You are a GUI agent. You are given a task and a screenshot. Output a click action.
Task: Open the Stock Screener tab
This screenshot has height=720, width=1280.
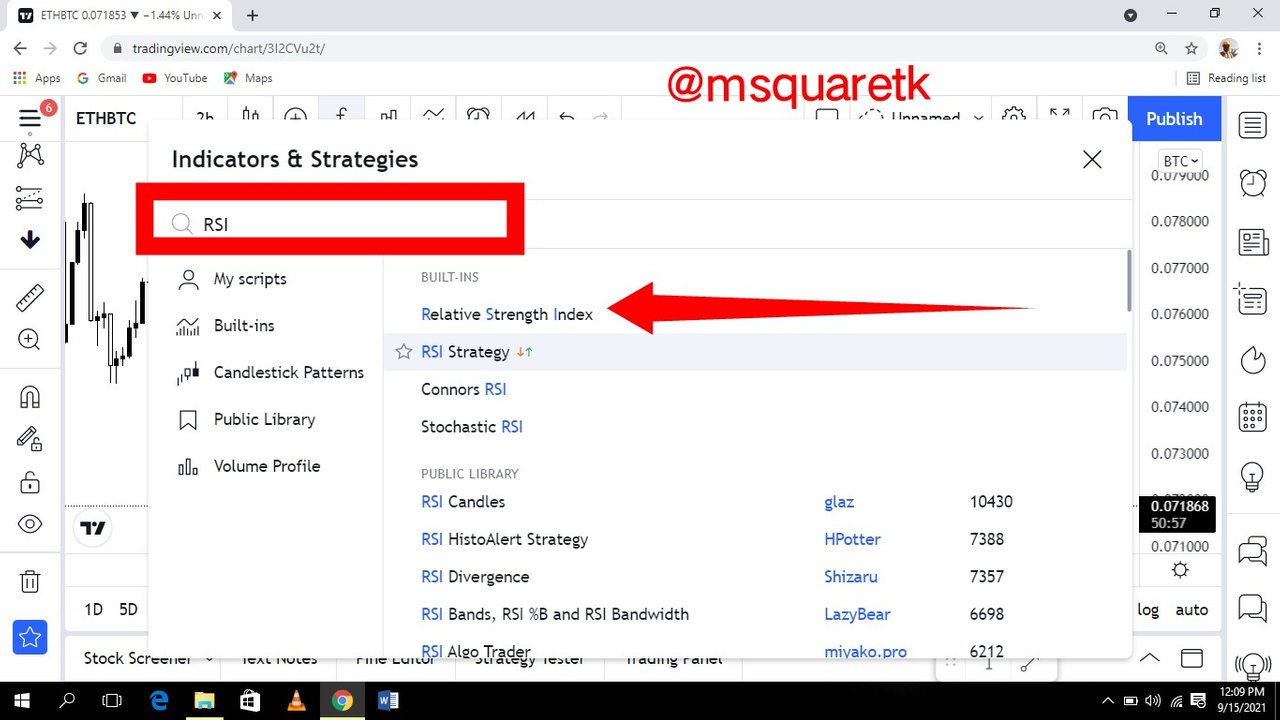[137, 658]
